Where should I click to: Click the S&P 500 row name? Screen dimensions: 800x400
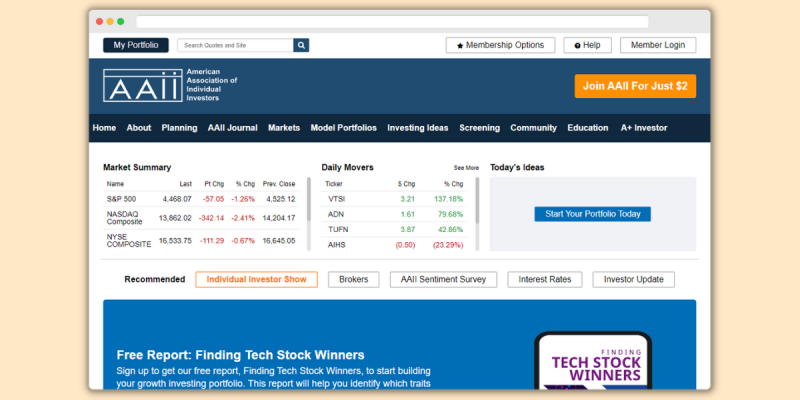121,199
